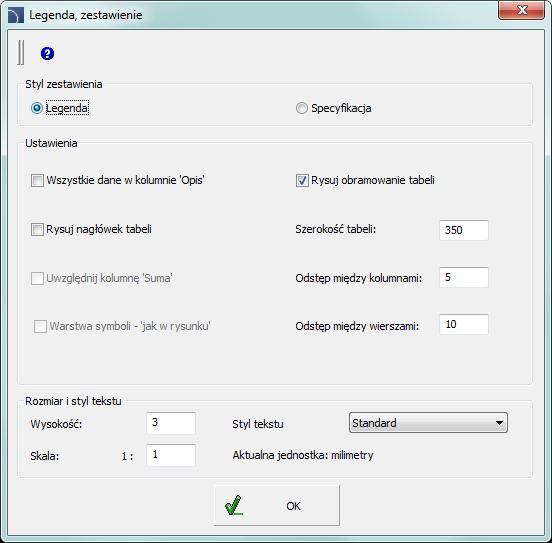Viewport: 552px width, 543px height.
Task: Focus the Szerokość tabeli field
Action: click(464, 230)
